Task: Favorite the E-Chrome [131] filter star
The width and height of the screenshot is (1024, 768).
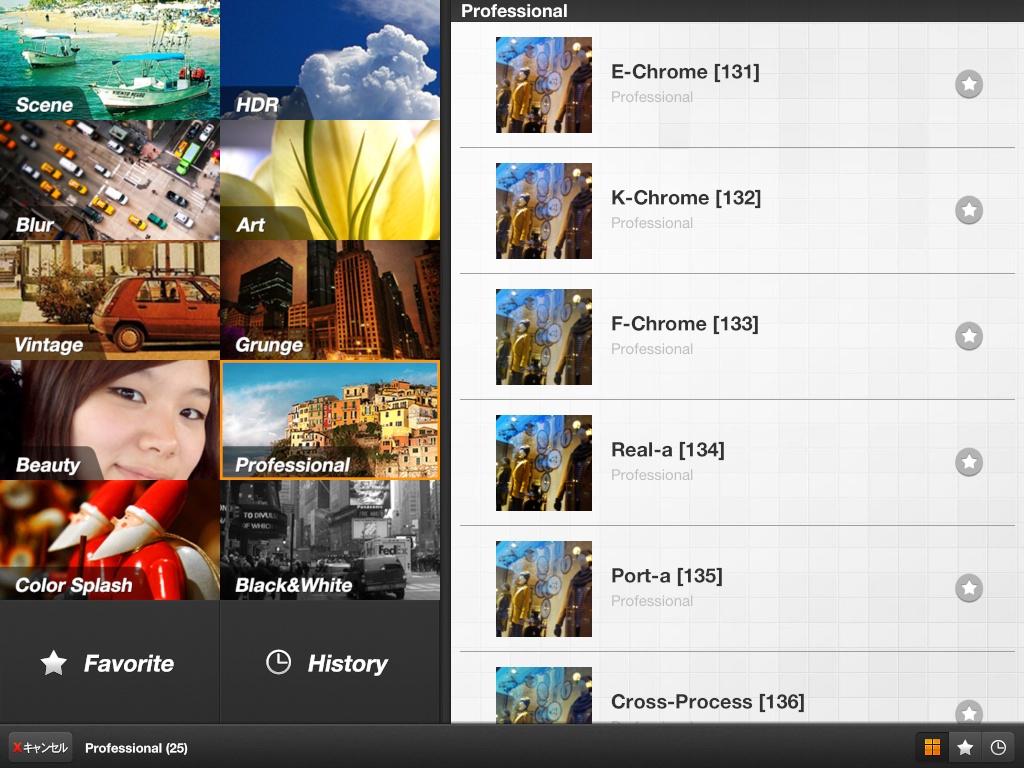Action: (x=968, y=84)
